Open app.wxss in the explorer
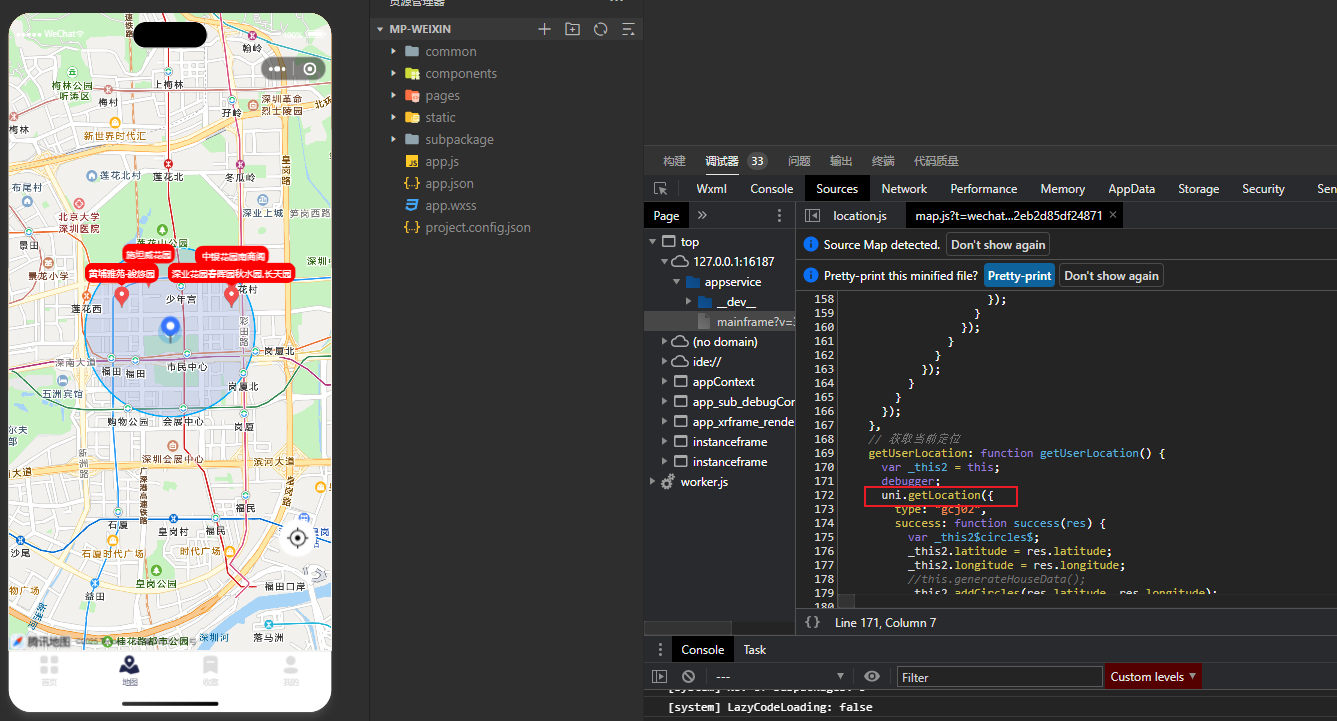This screenshot has width=1337, height=721. tap(450, 205)
